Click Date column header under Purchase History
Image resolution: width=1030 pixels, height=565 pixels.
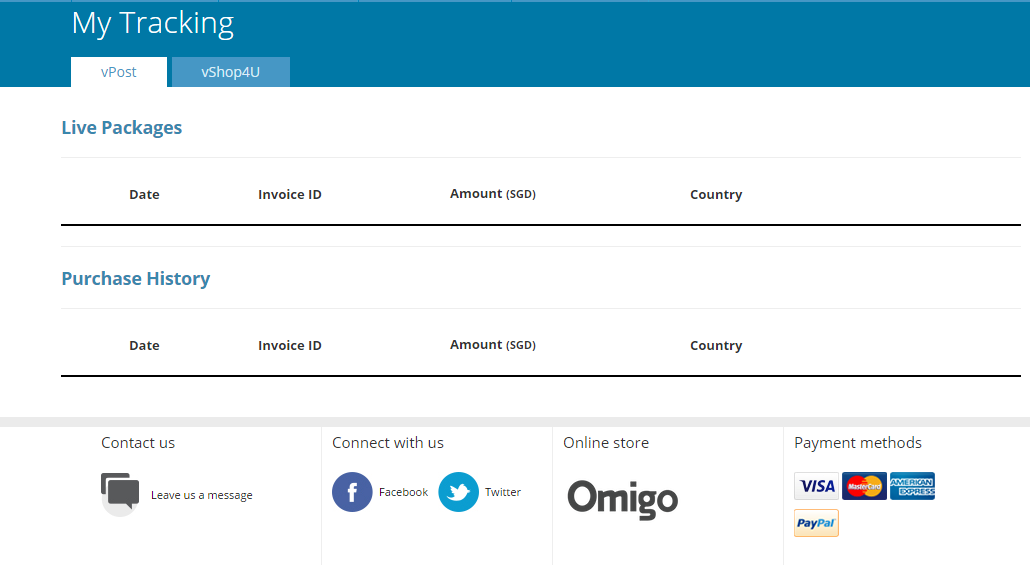click(144, 346)
